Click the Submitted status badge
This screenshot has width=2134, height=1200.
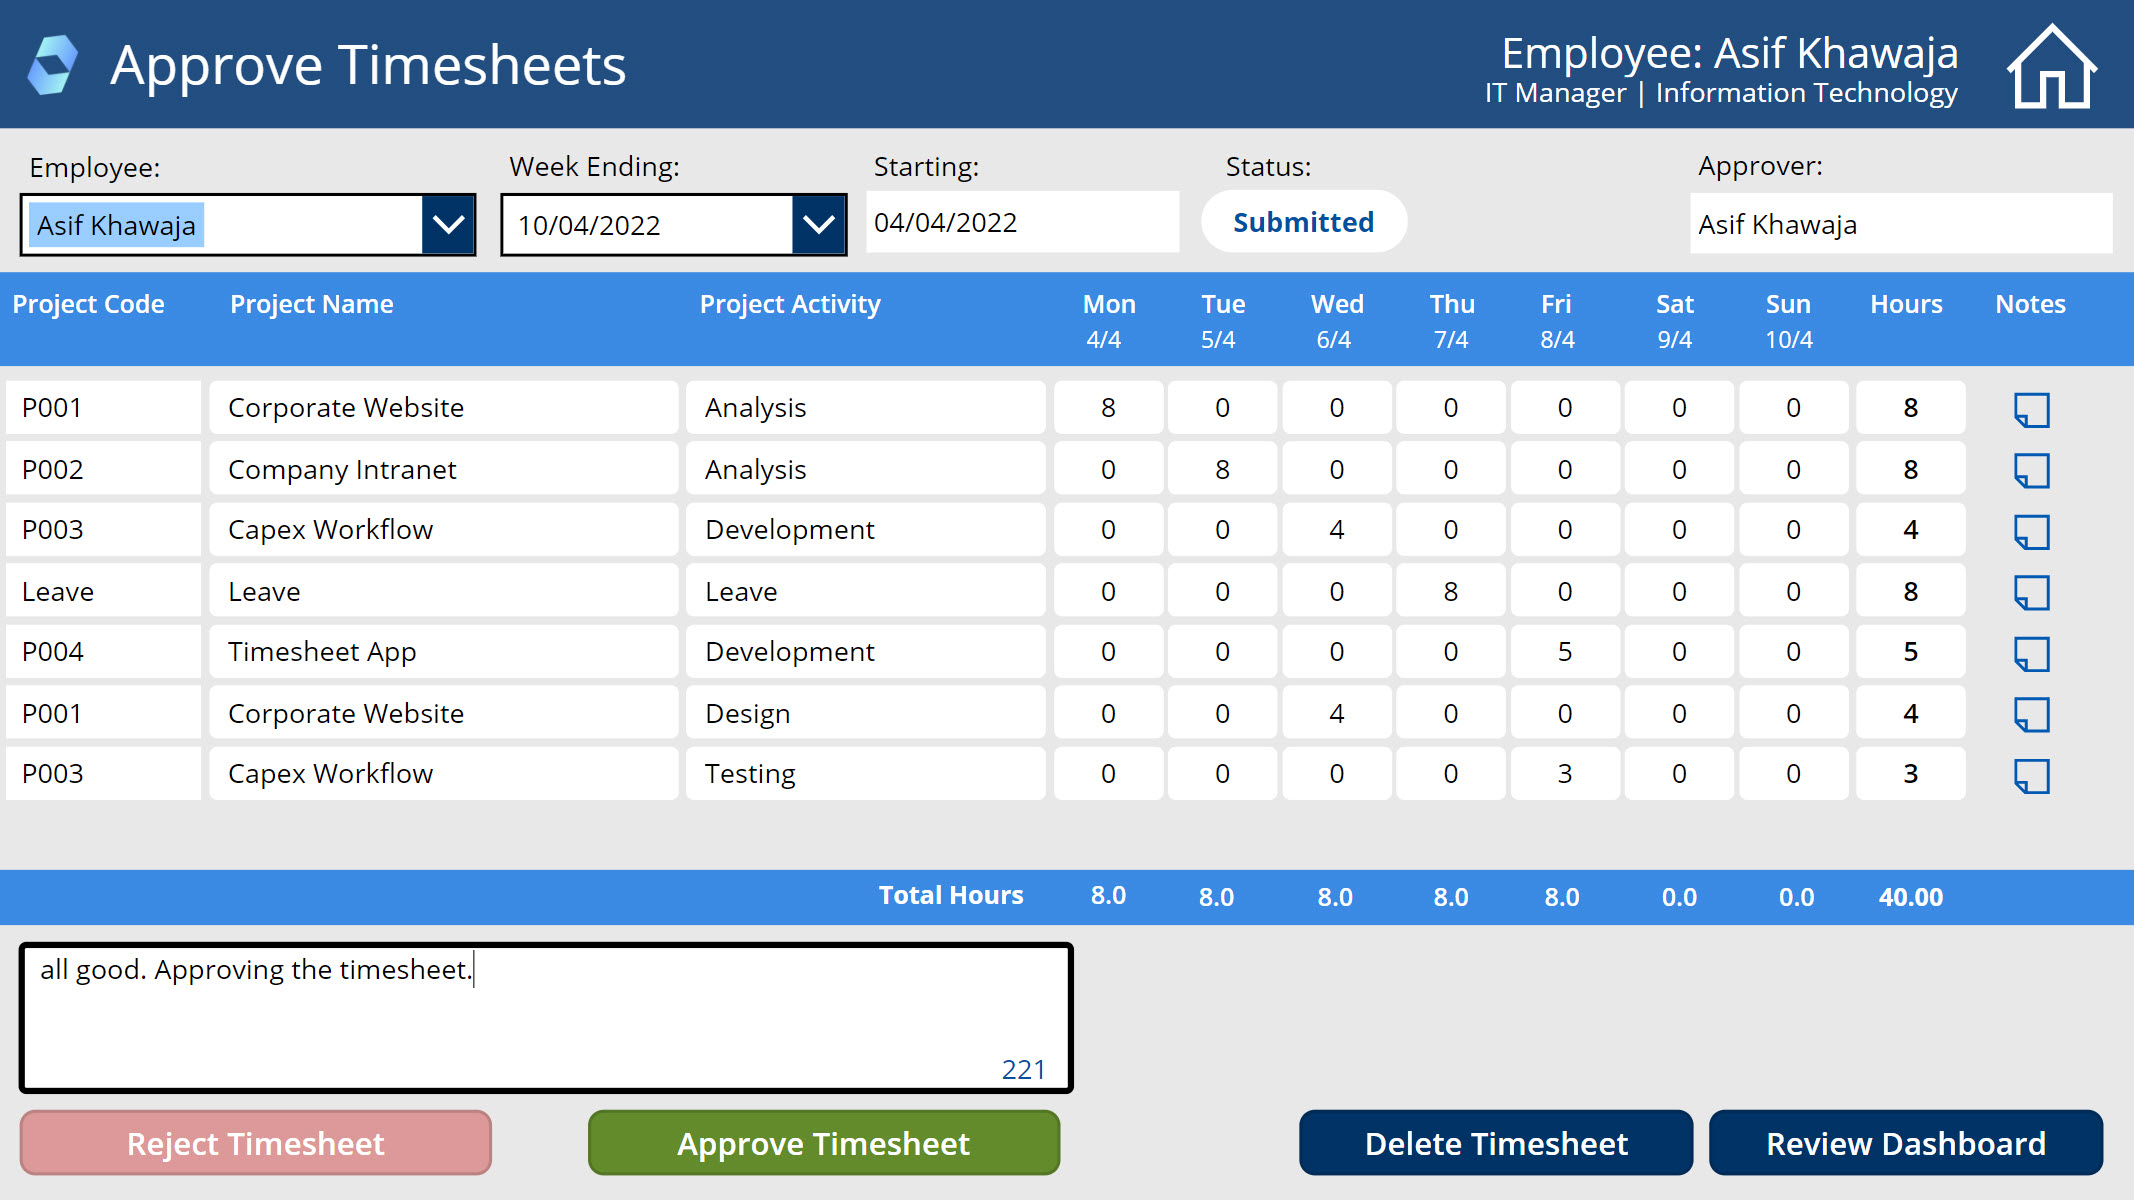[x=1303, y=222]
